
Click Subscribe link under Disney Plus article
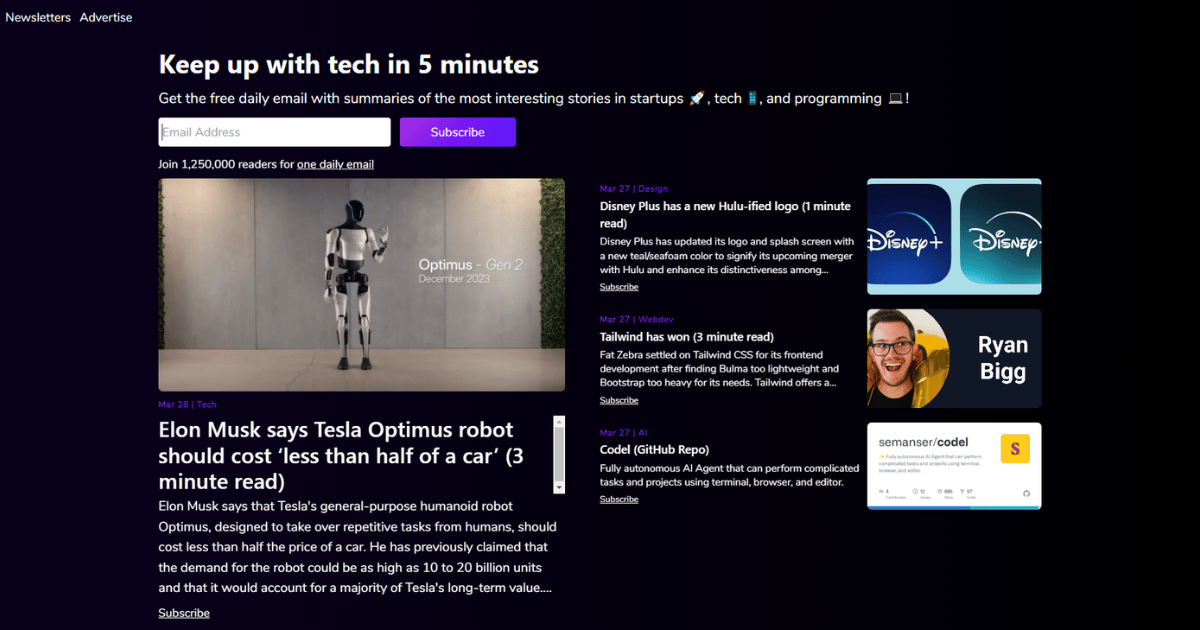[x=619, y=287]
